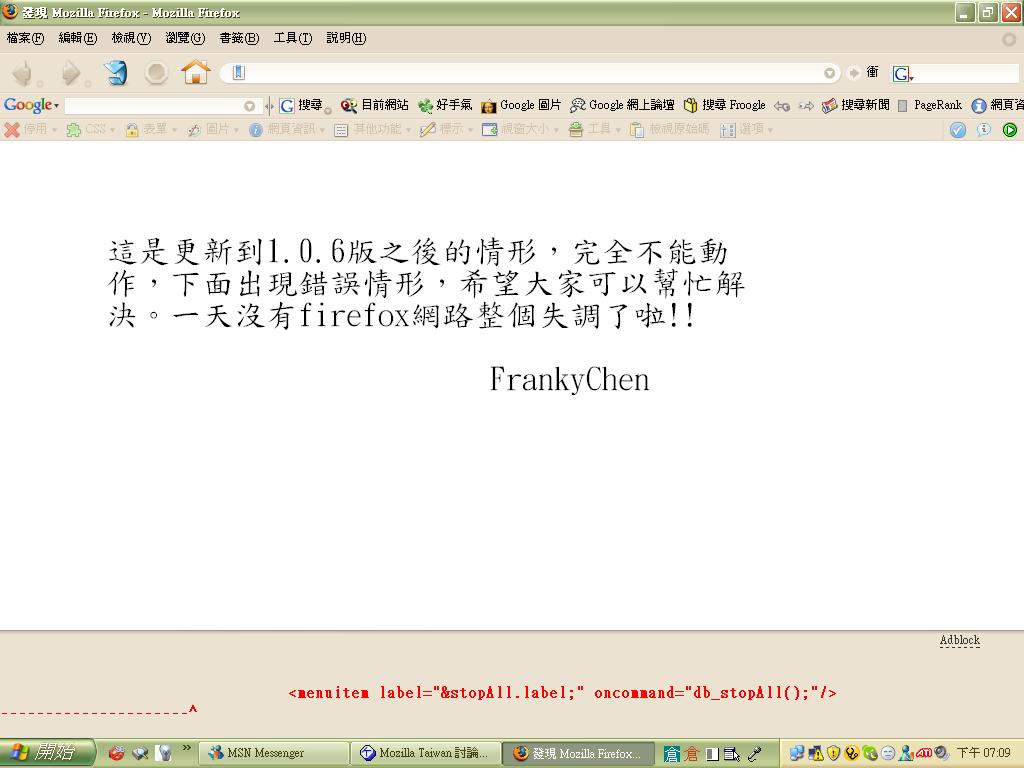Click 目前網站 site search button
The image size is (1024, 768).
(x=375, y=105)
